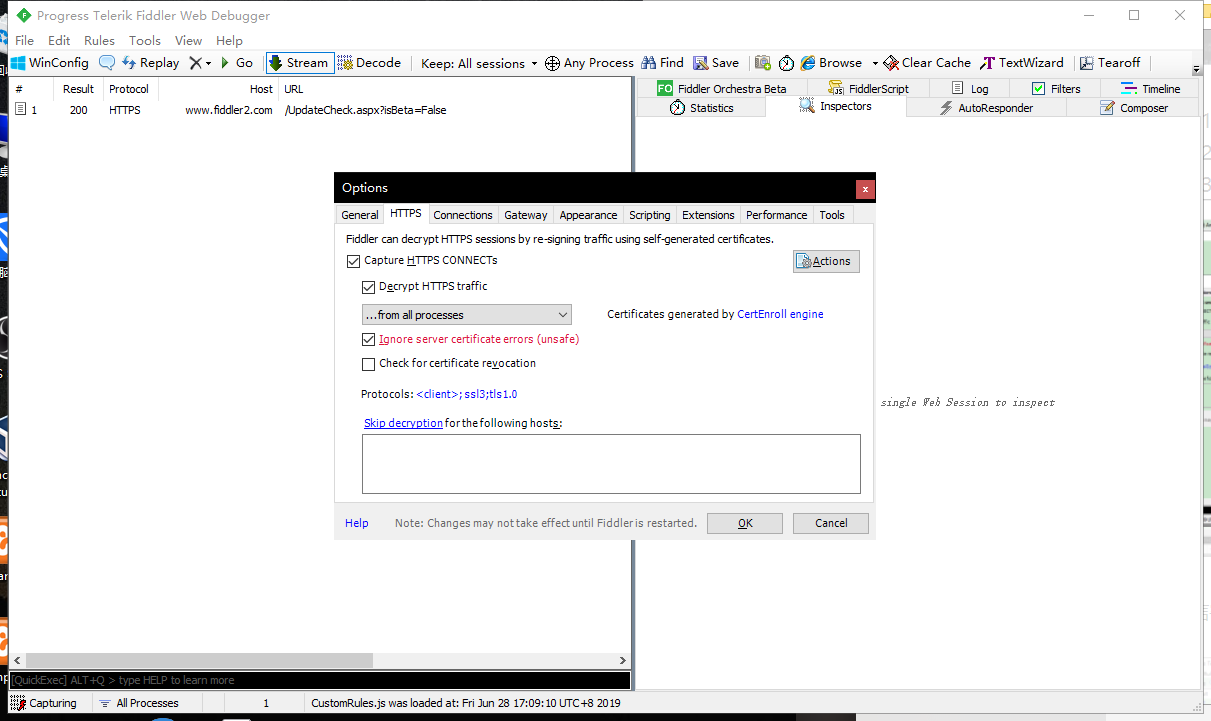Open Find with the binoculars icon
Screen dimensions: 1211x721
point(663,62)
